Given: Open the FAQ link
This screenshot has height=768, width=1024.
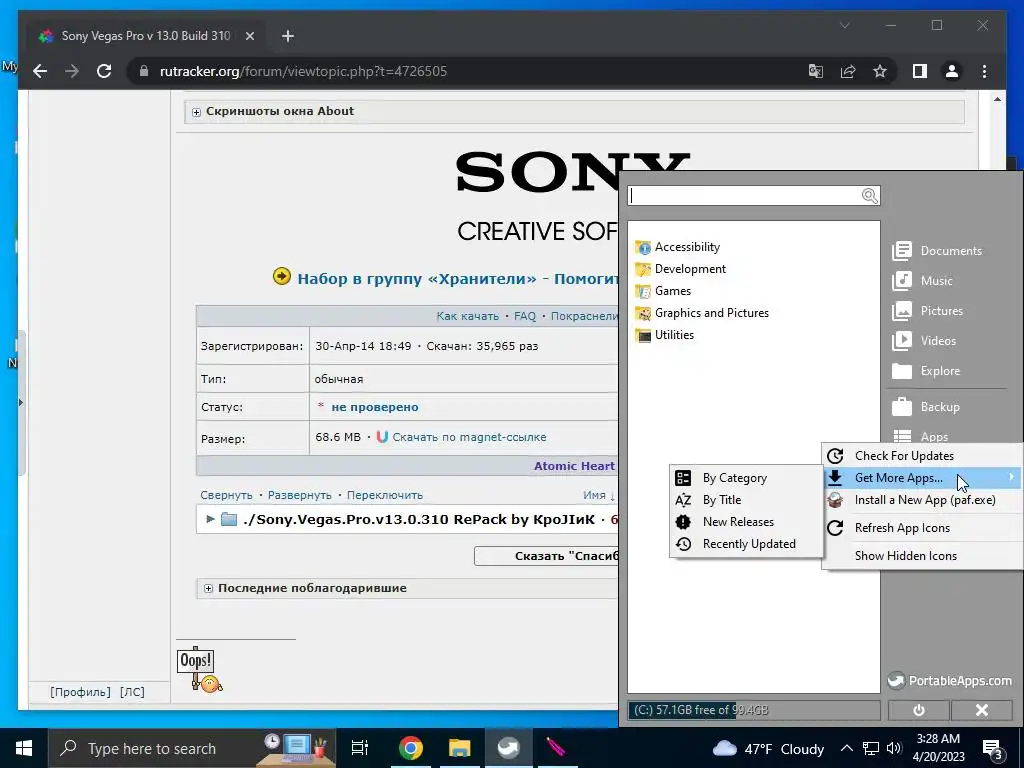Looking at the screenshot, I should click(x=525, y=316).
